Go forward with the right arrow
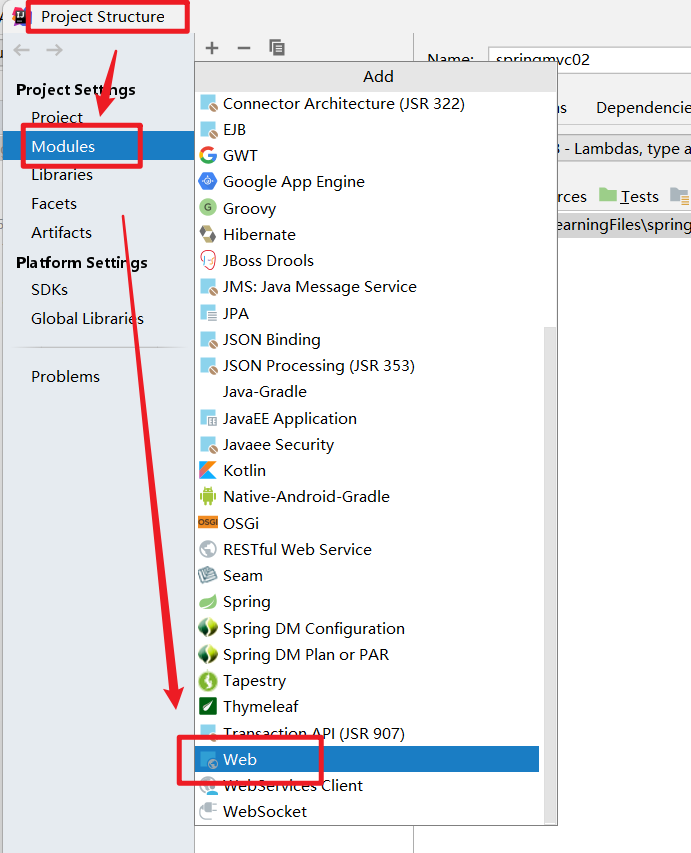 pyautogui.click(x=54, y=50)
